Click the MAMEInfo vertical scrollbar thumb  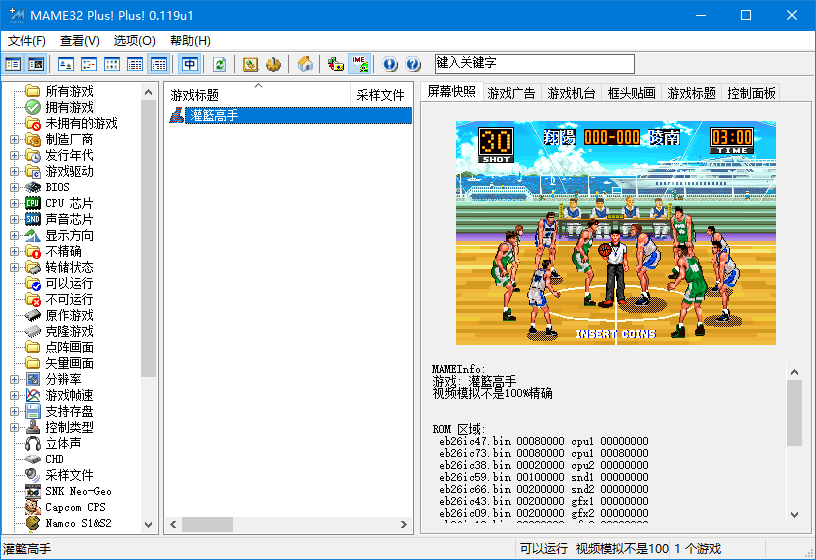point(795,412)
